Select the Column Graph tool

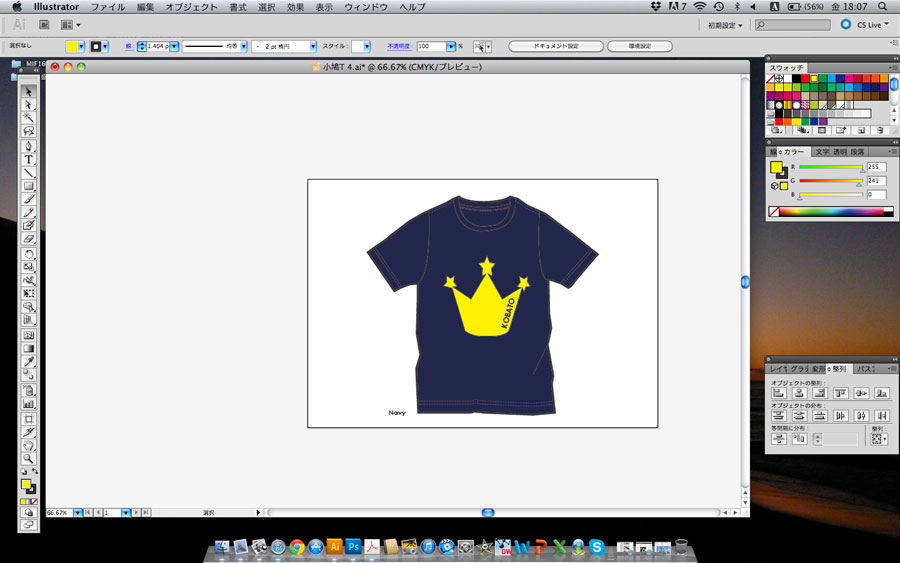[28, 403]
